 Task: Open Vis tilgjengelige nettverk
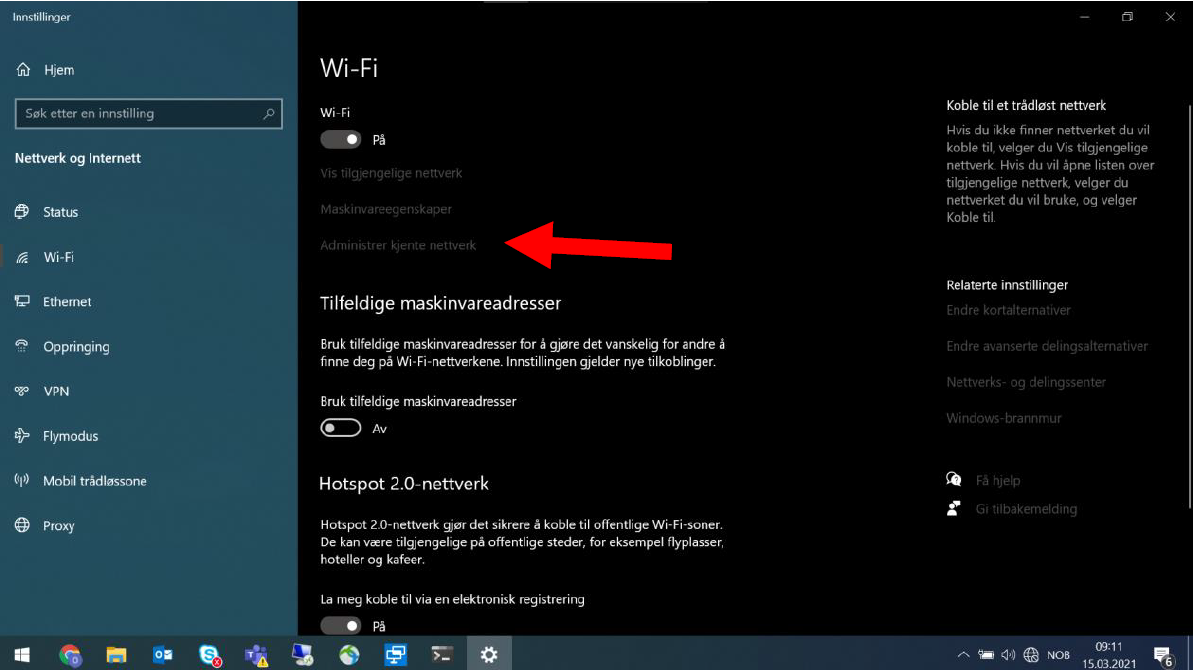pyautogui.click(x=391, y=173)
